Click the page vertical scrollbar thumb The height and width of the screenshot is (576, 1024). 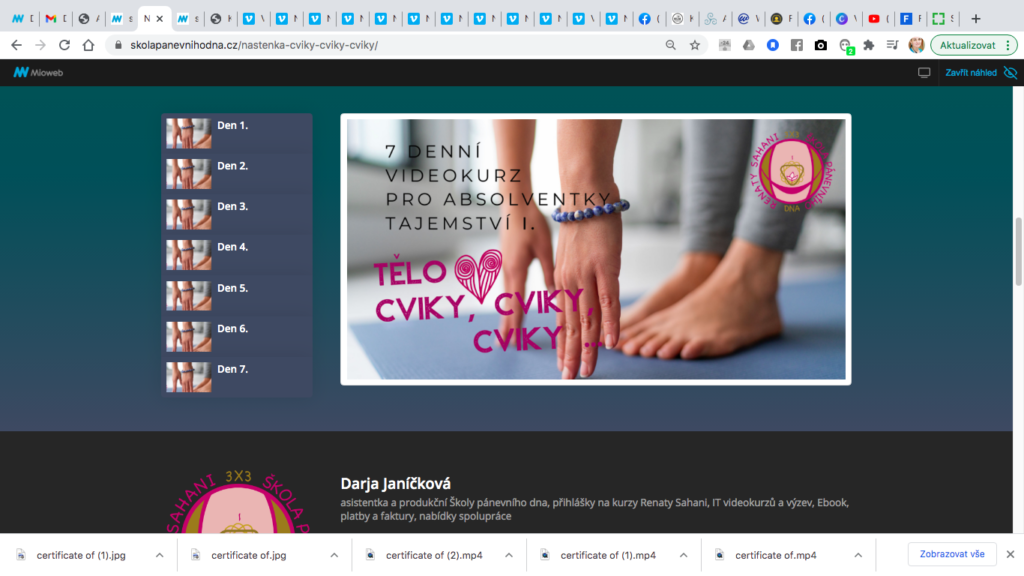(1018, 251)
